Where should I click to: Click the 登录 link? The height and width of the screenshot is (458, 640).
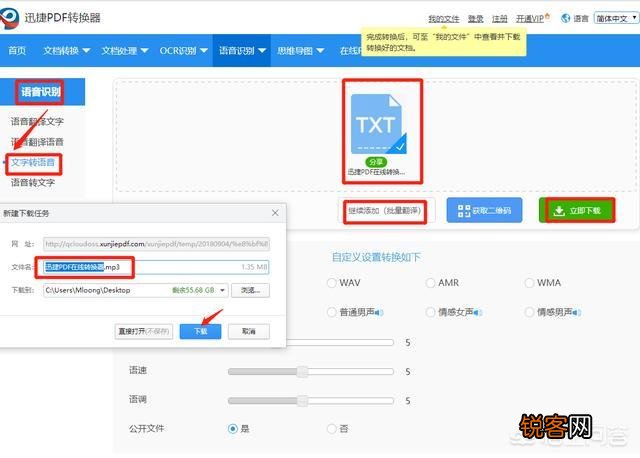click(x=476, y=18)
